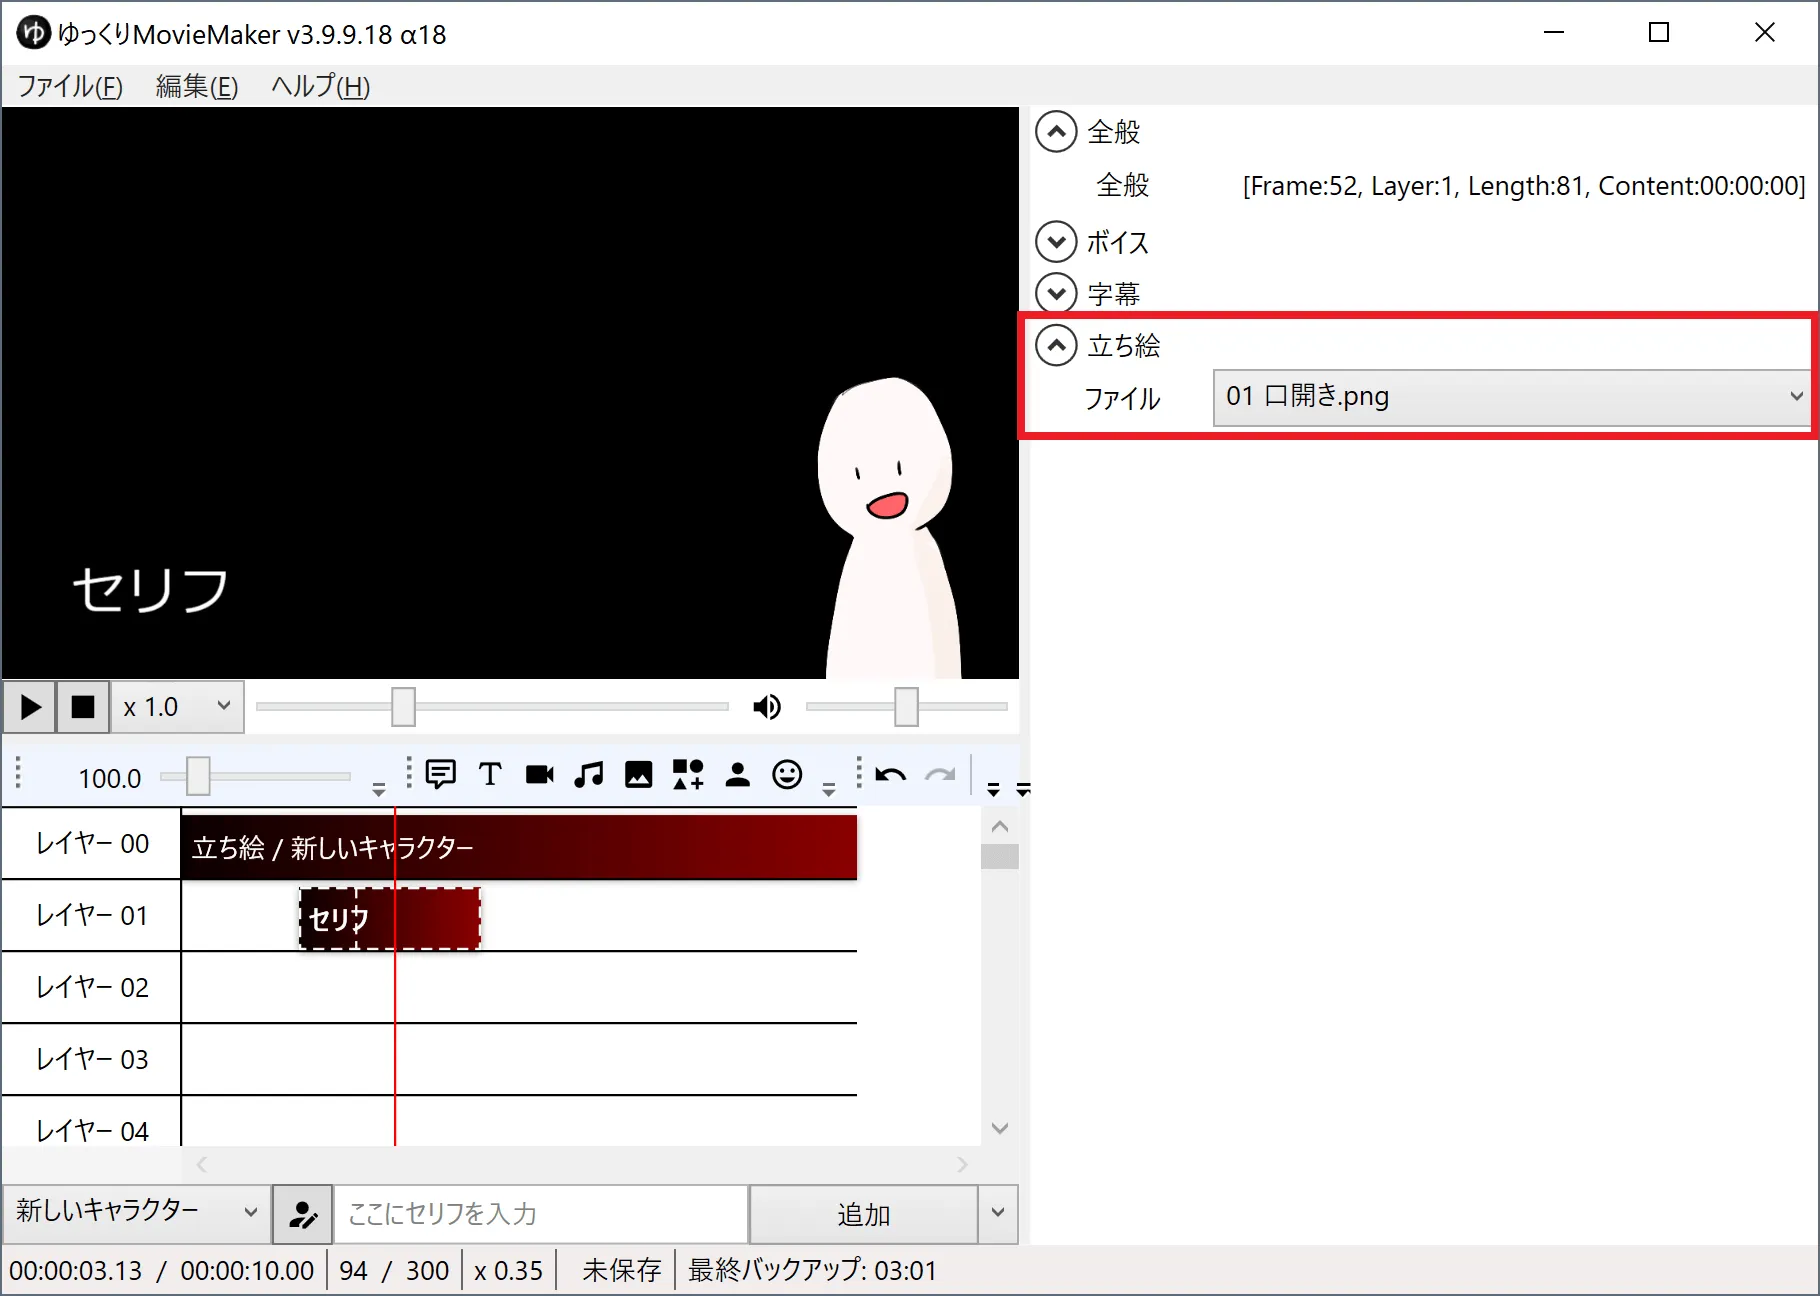The image size is (1820, 1296).
Task: Add a voice item with speech bubble icon
Action: [x=440, y=775]
